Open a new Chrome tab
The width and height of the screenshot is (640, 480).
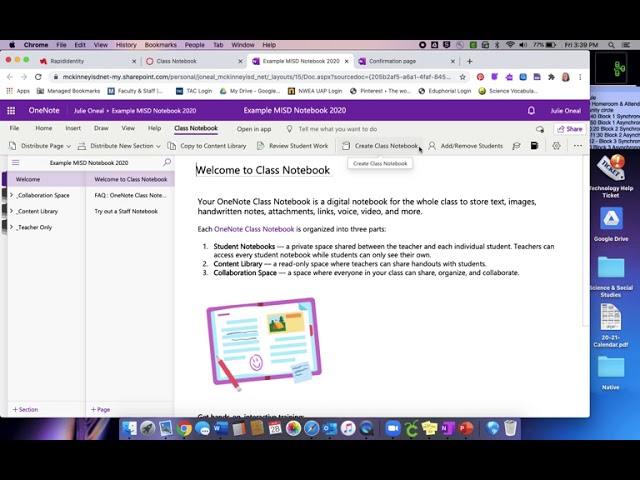pos(469,61)
